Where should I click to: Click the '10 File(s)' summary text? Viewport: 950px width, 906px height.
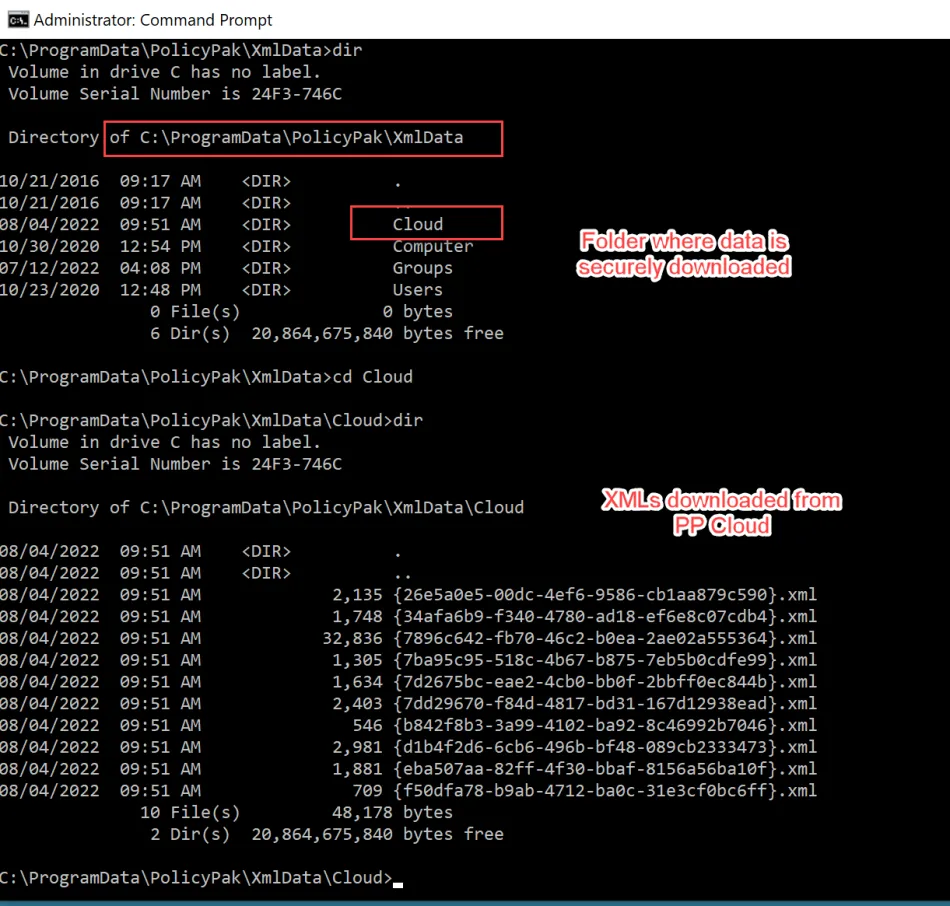pyautogui.click(x=190, y=813)
